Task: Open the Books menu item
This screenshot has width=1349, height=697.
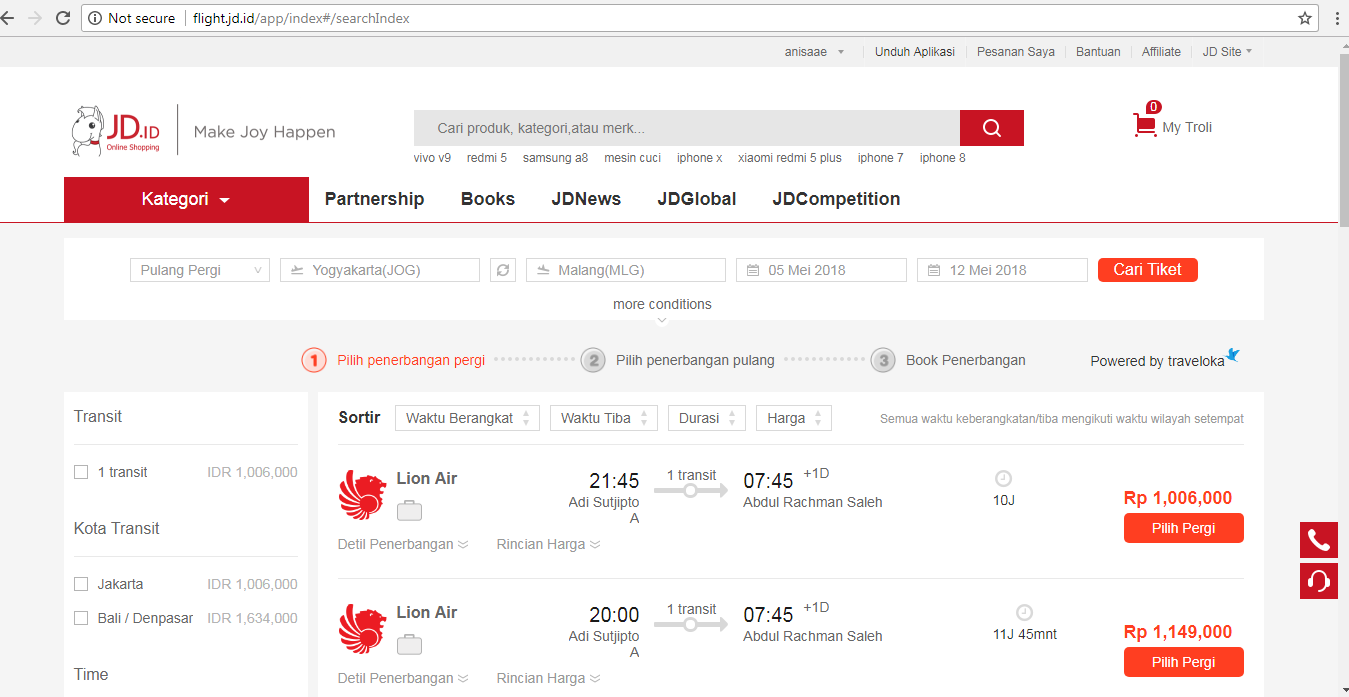Action: tap(488, 199)
